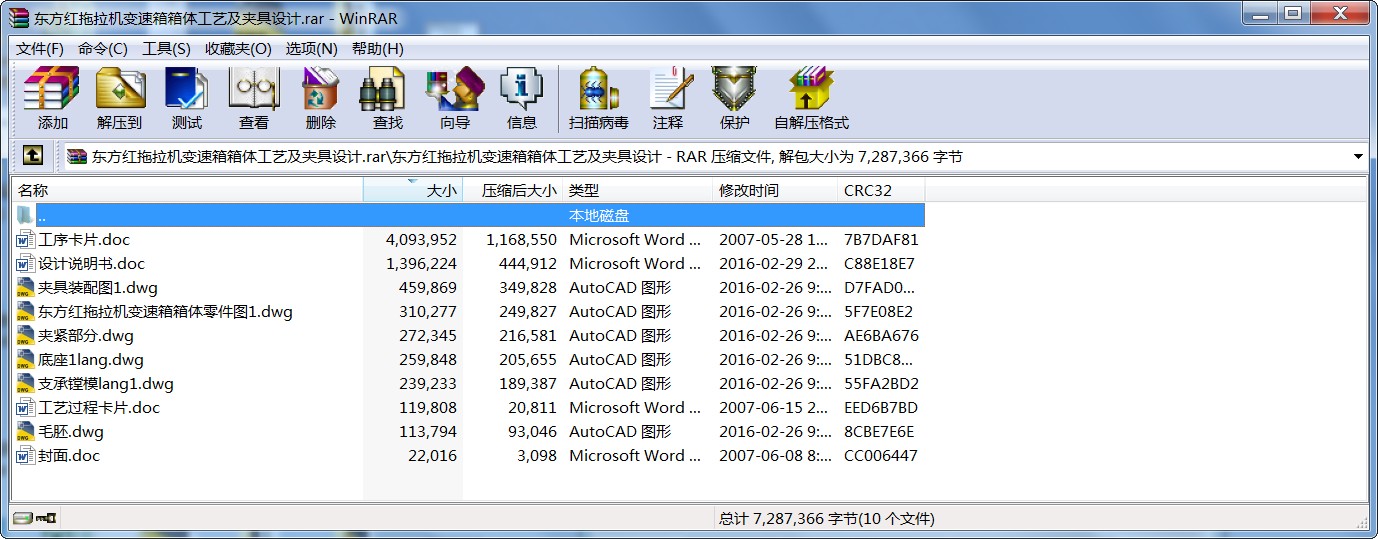The image size is (1378, 539).
Task: Sort by the CRC32 column header
Action: (881, 190)
